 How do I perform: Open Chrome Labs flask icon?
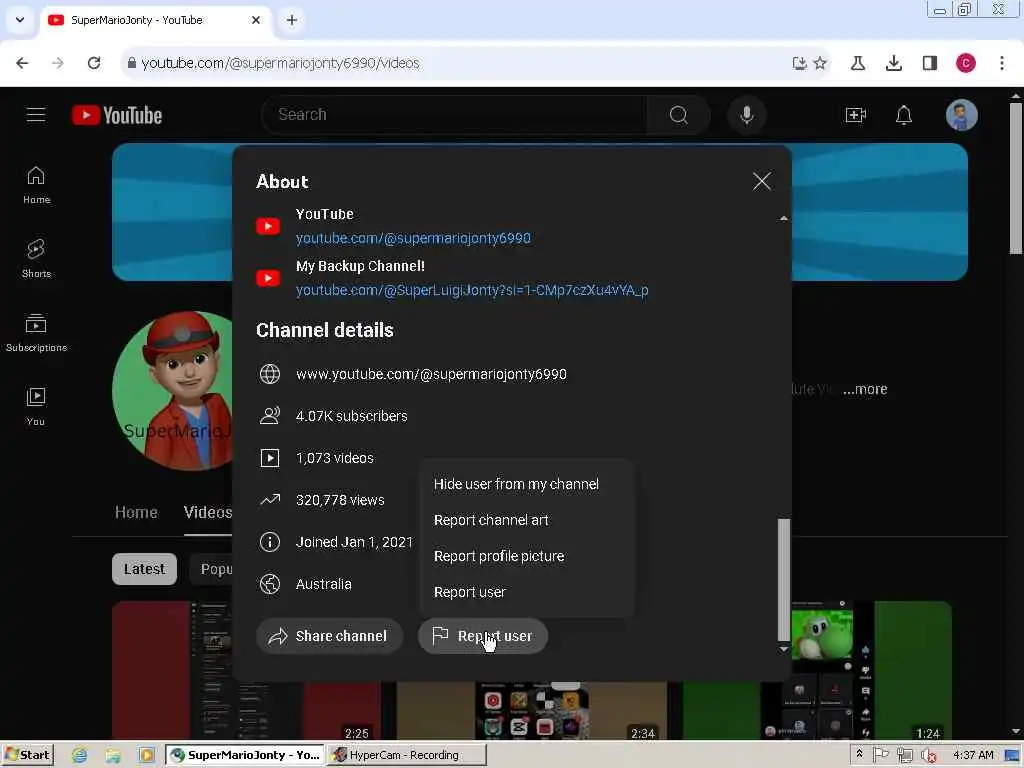coord(857,63)
